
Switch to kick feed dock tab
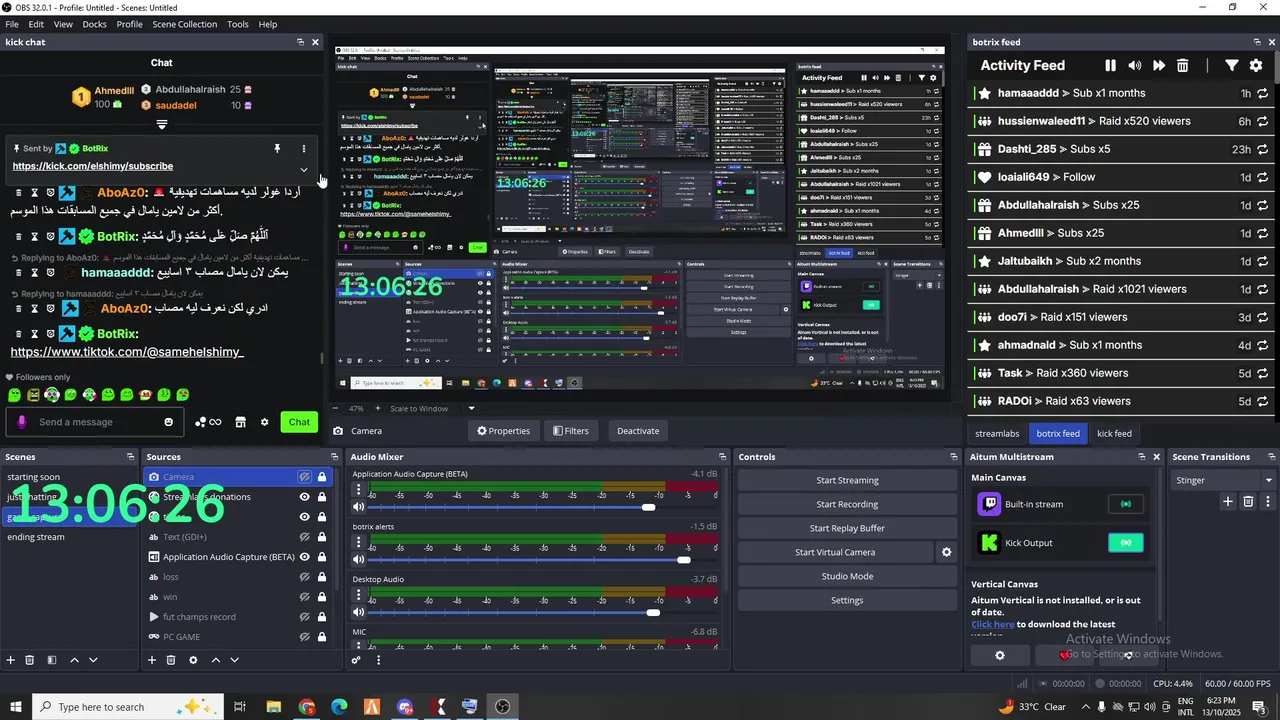tap(1114, 433)
